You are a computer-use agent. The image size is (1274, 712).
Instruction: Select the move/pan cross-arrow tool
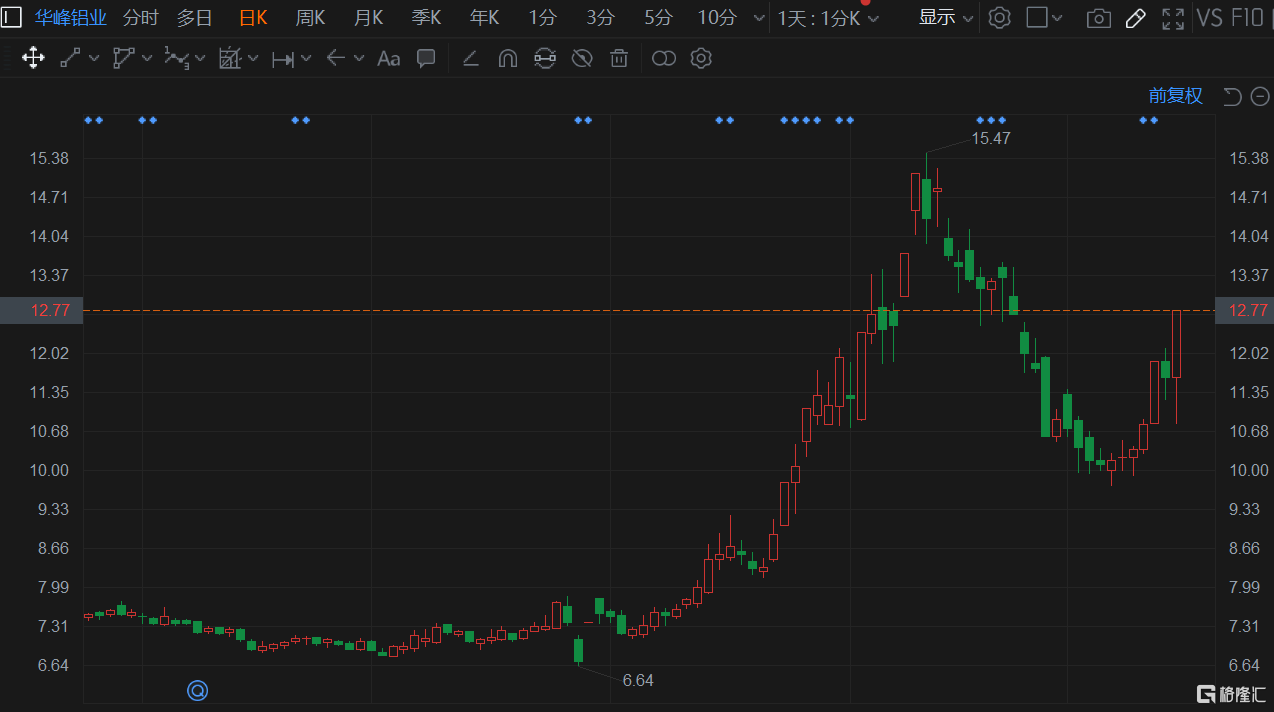click(x=33, y=58)
